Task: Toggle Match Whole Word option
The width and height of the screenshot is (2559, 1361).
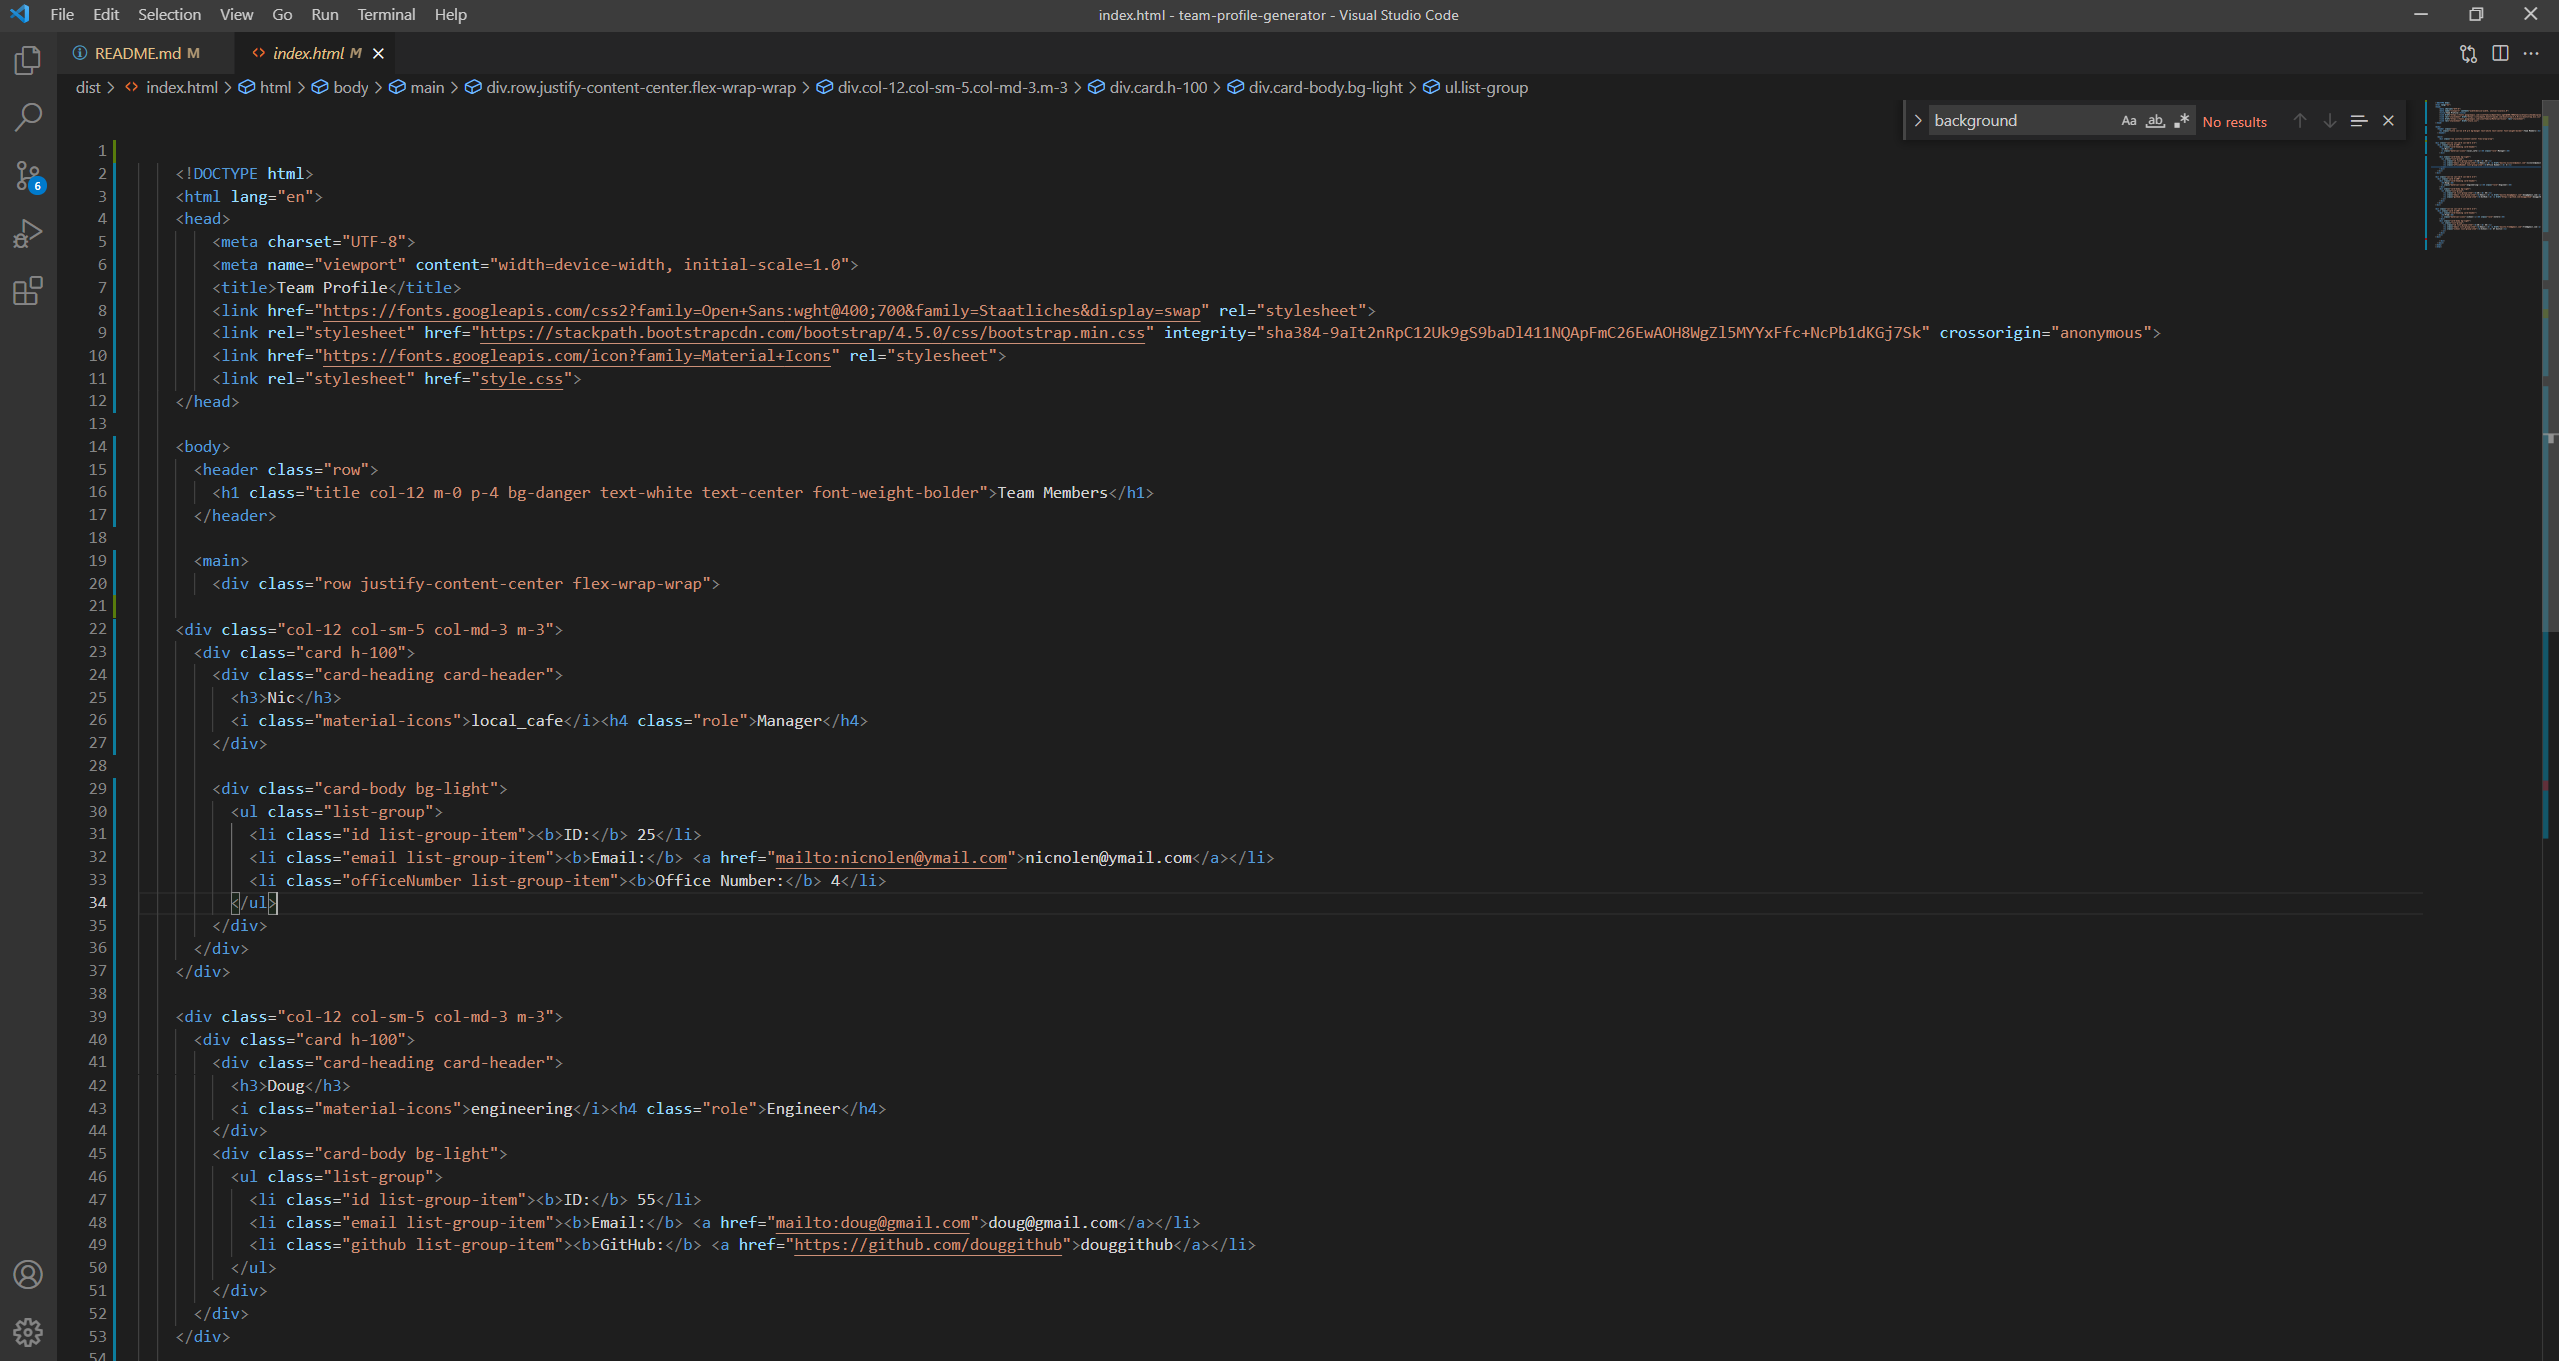Action: click(2154, 120)
